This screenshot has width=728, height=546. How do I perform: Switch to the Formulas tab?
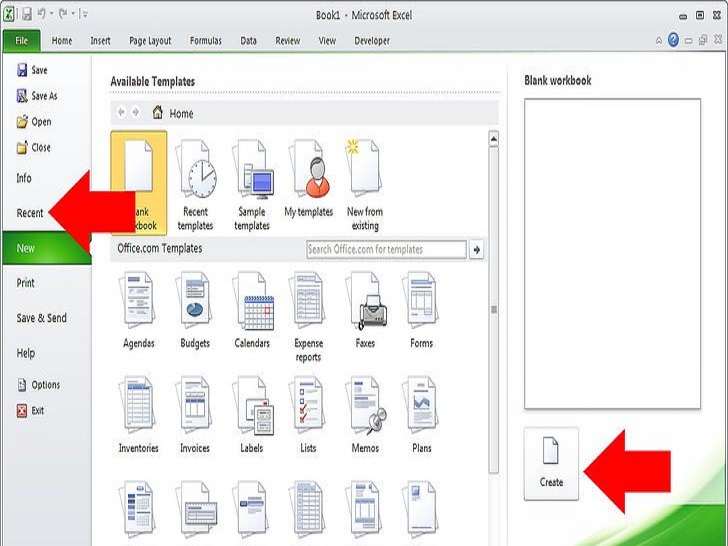coord(206,41)
